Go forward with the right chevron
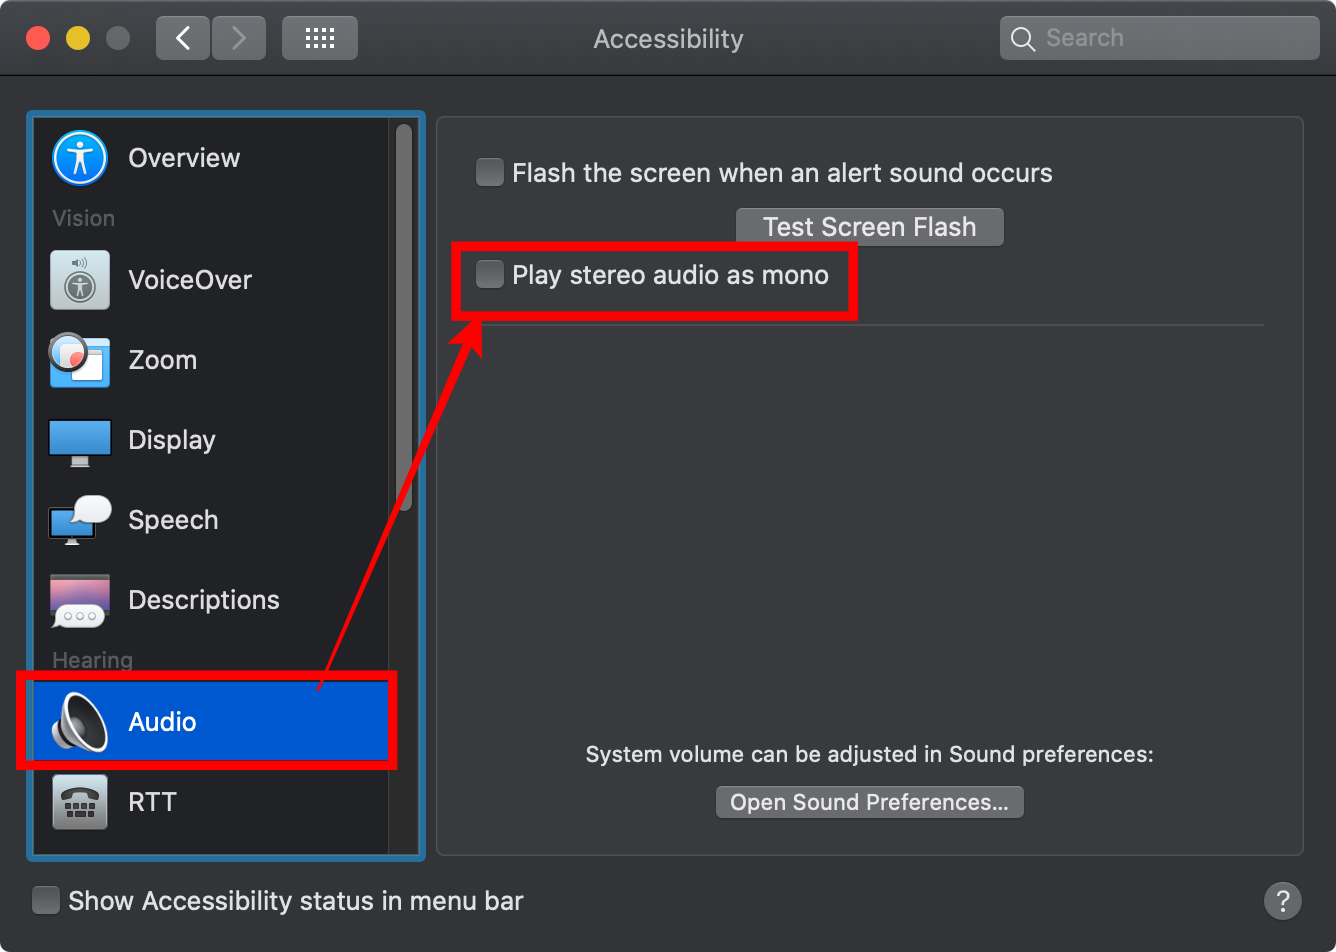Image resolution: width=1336 pixels, height=952 pixels. pos(238,38)
